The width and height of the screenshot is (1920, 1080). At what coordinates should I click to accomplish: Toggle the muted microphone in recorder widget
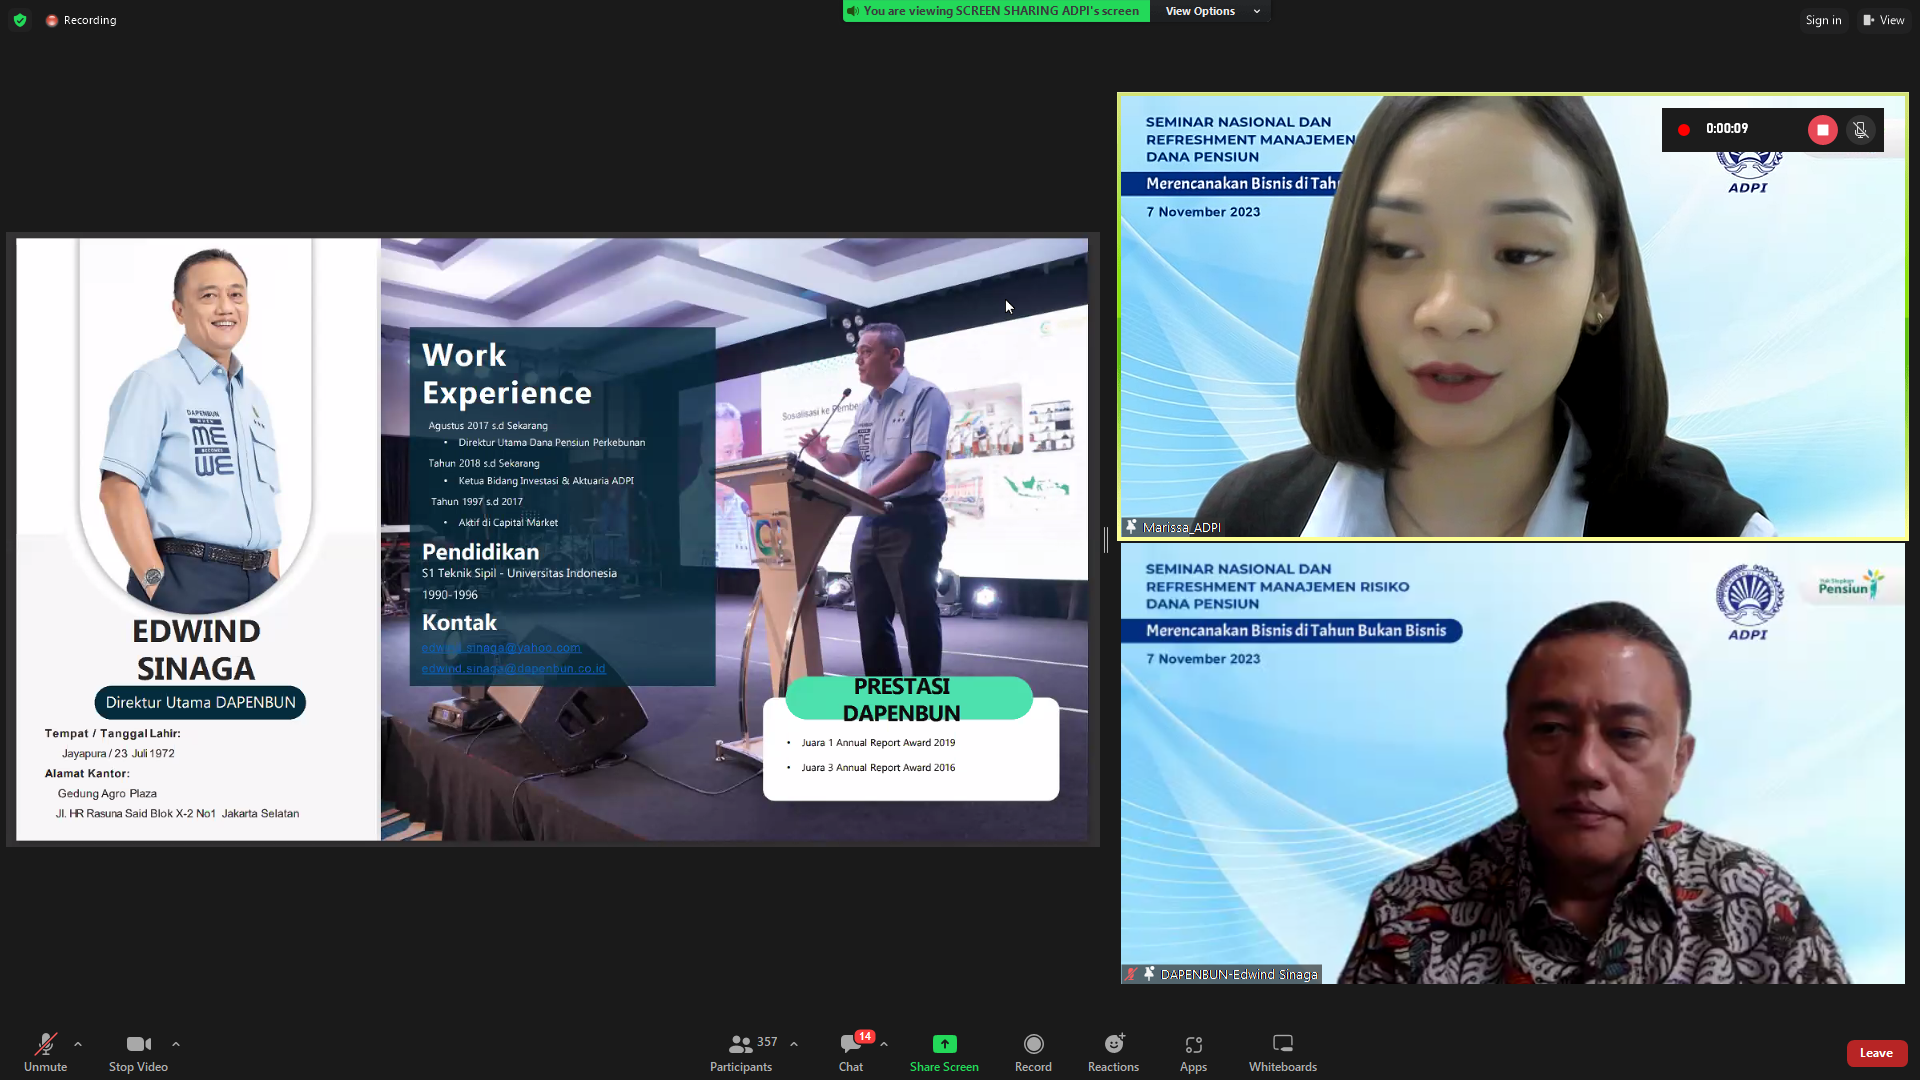tap(1861, 130)
